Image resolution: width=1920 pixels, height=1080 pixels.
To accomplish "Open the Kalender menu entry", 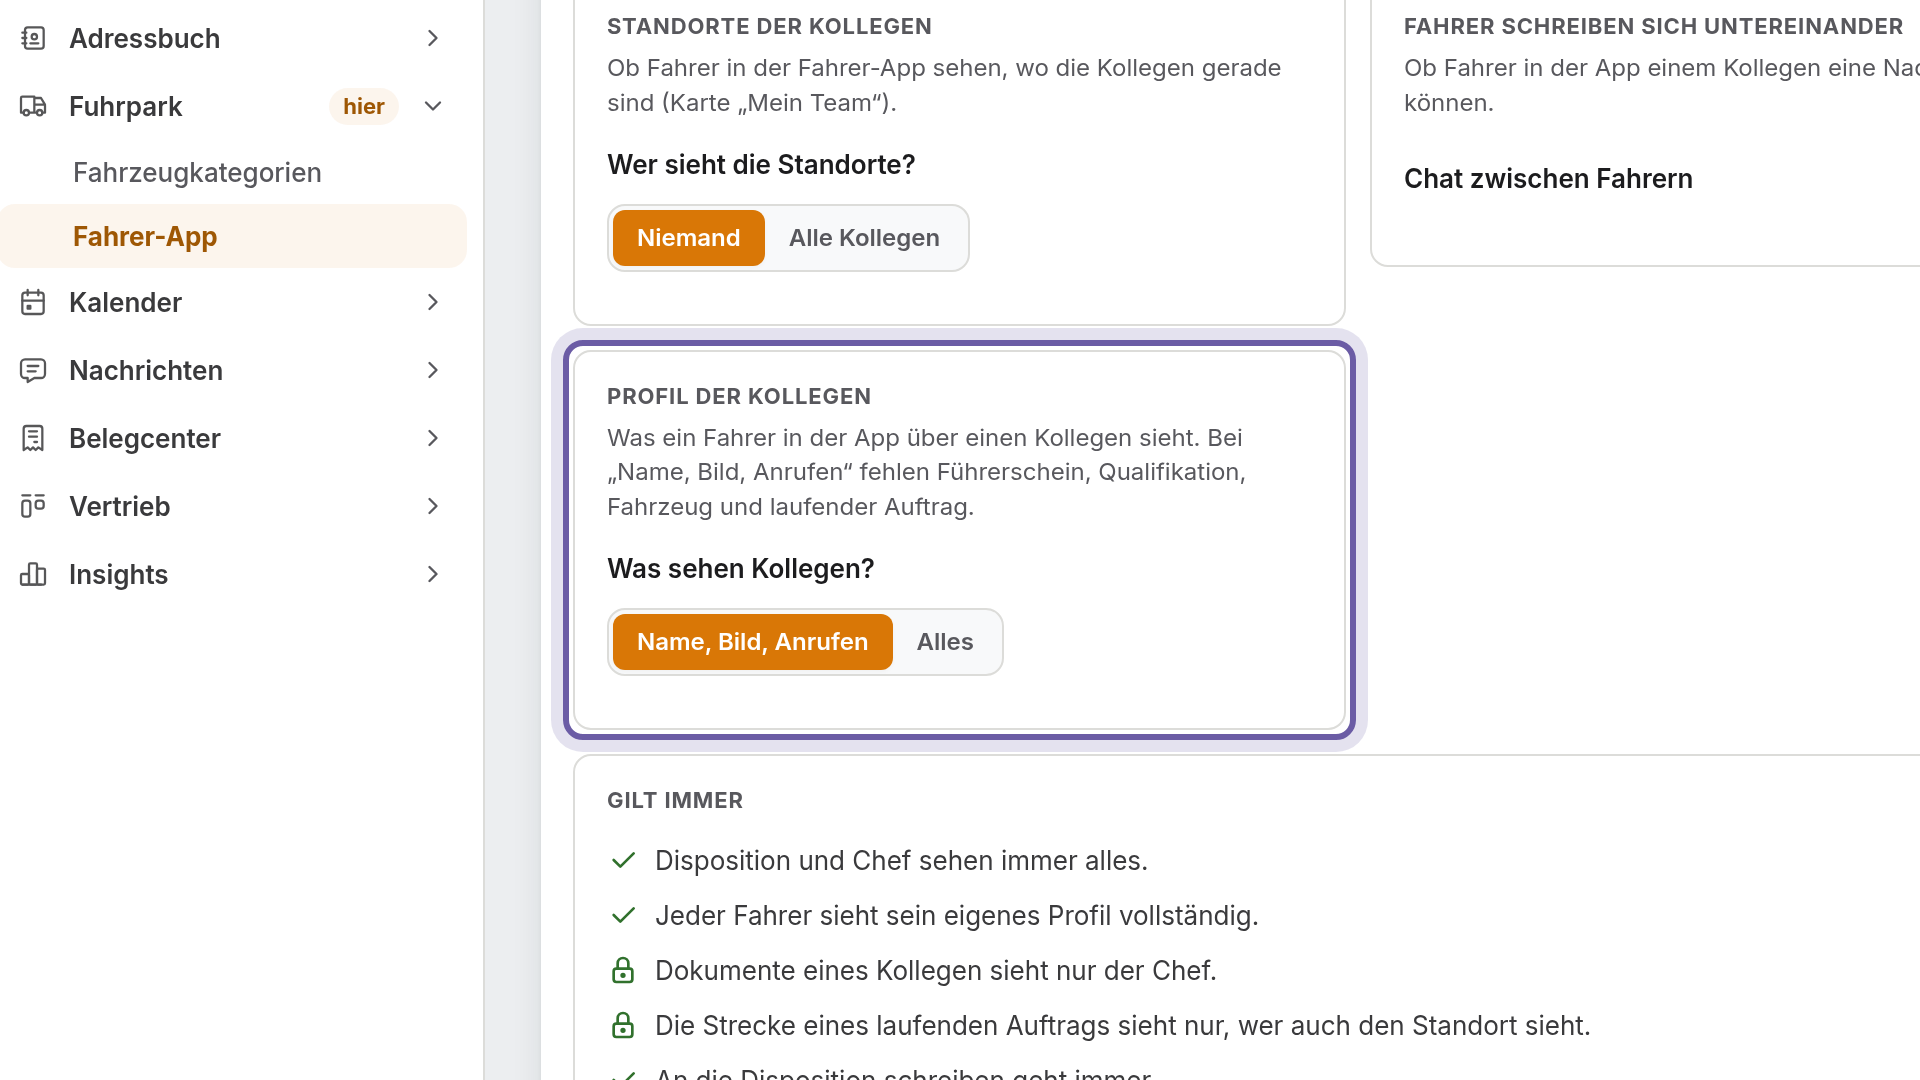I will pyautogui.click(x=233, y=302).
